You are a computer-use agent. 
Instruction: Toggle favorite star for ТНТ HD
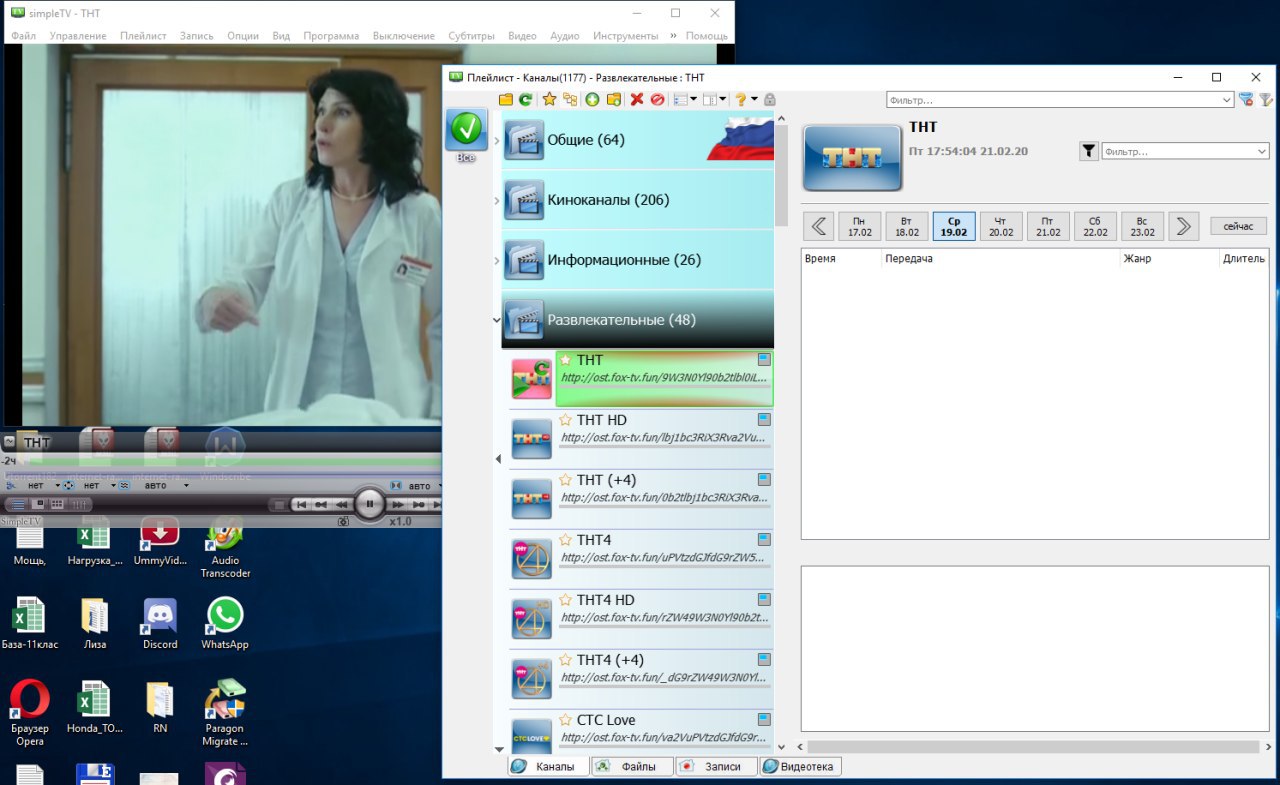click(566, 420)
